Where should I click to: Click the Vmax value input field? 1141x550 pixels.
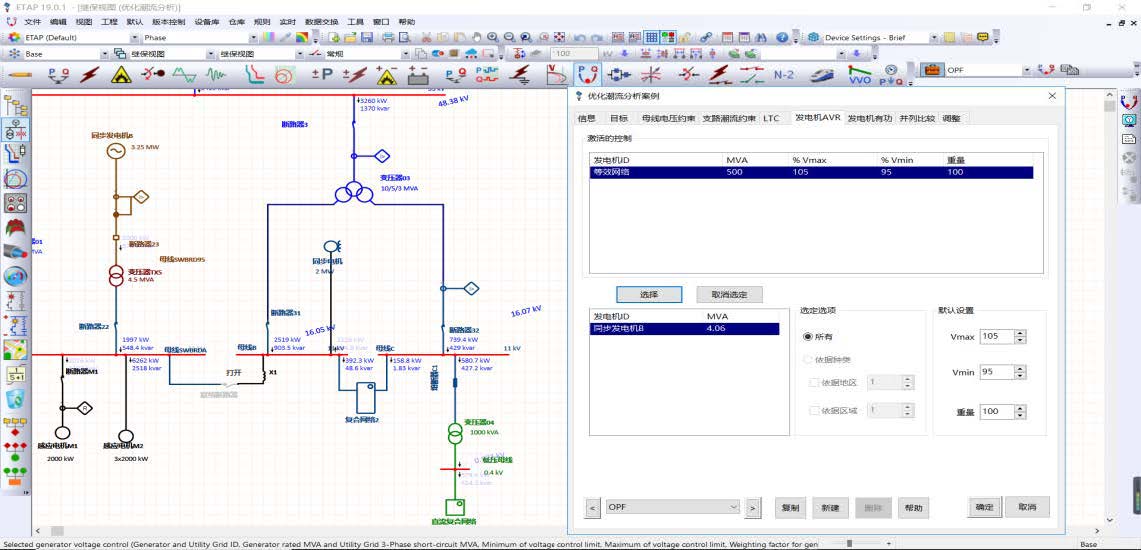click(x=996, y=337)
